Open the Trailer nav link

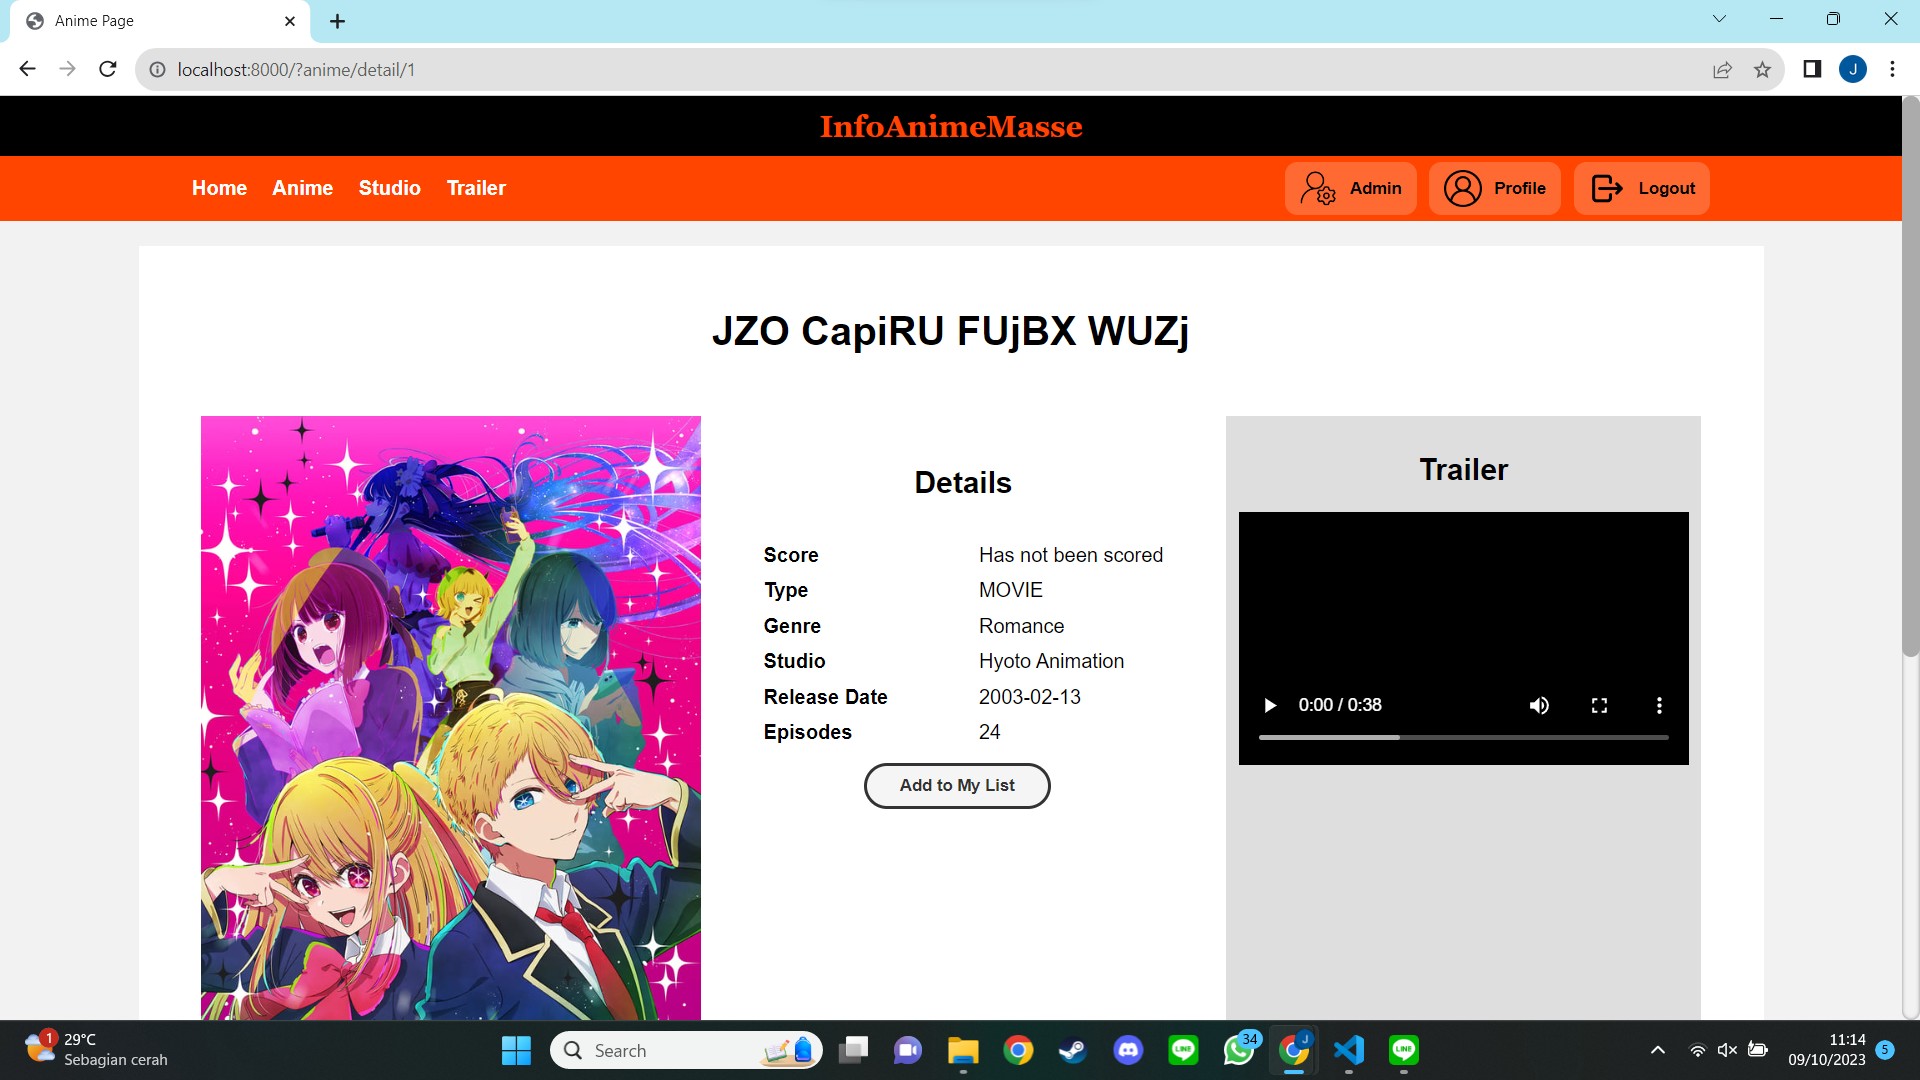(x=476, y=188)
